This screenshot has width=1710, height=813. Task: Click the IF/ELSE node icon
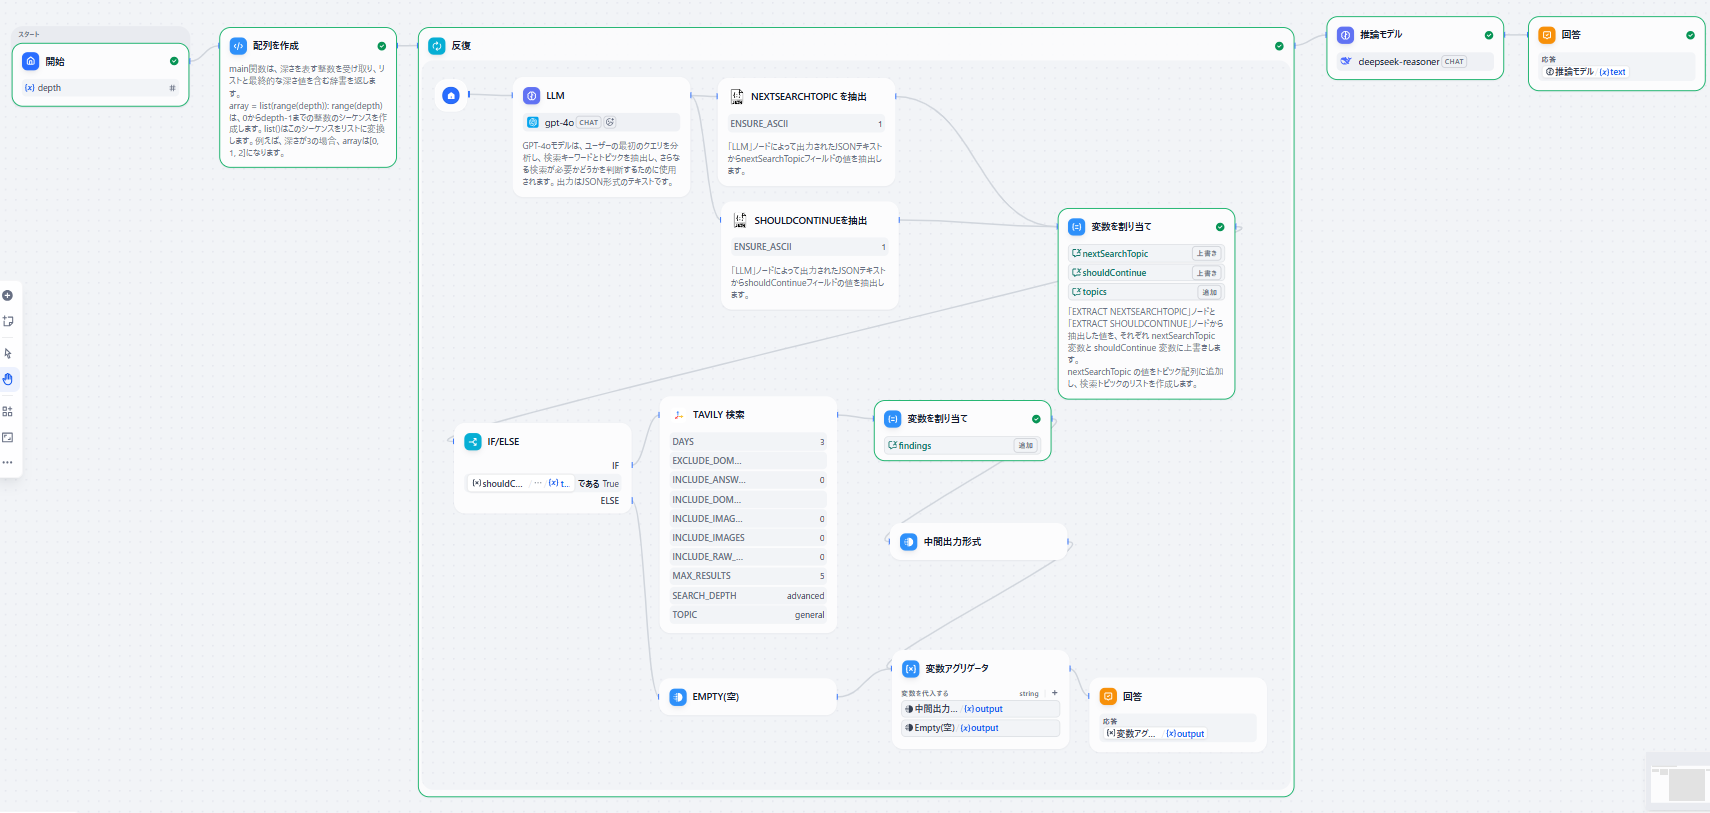(x=473, y=442)
